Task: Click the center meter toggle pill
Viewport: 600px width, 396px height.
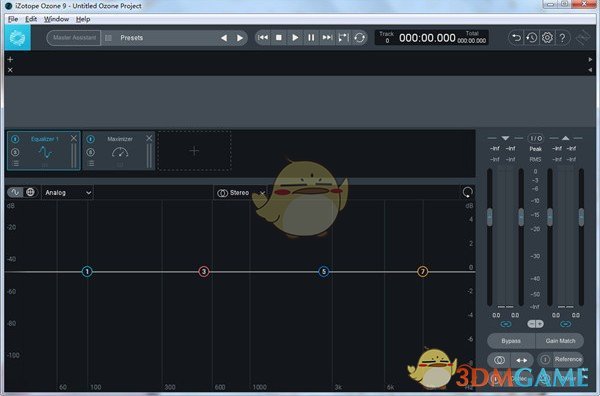Action: [535, 324]
